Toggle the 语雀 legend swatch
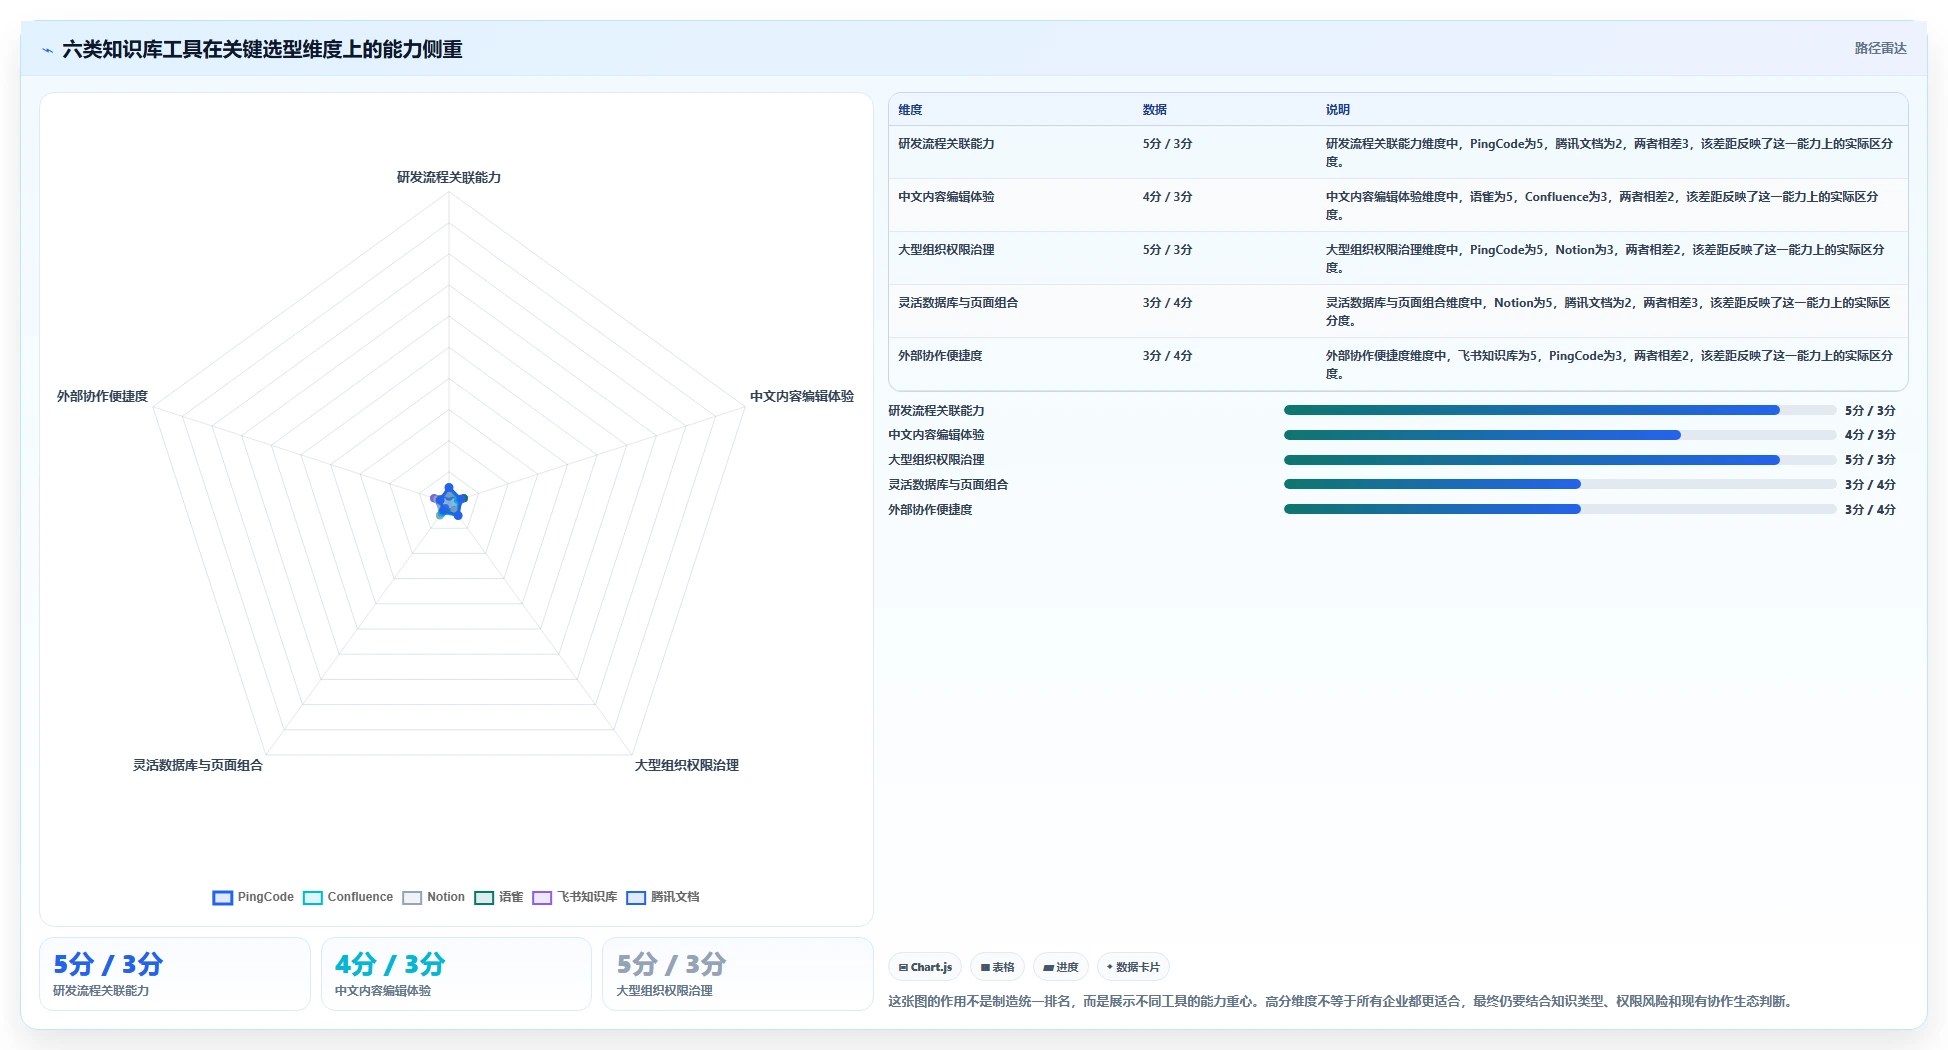 [x=484, y=897]
